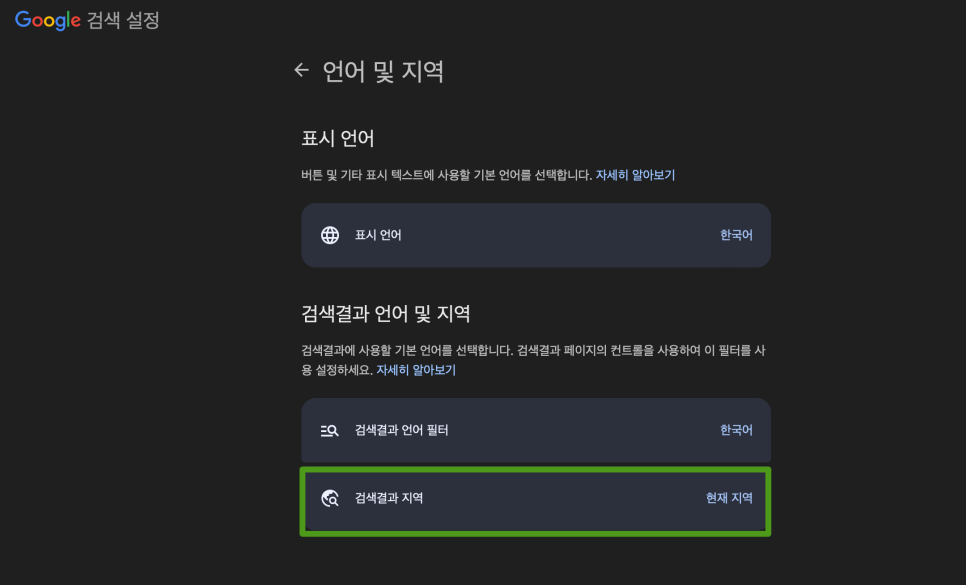
Task: Click the 버튼 및 기타 표시 텍스트 description
Action: [447, 176]
